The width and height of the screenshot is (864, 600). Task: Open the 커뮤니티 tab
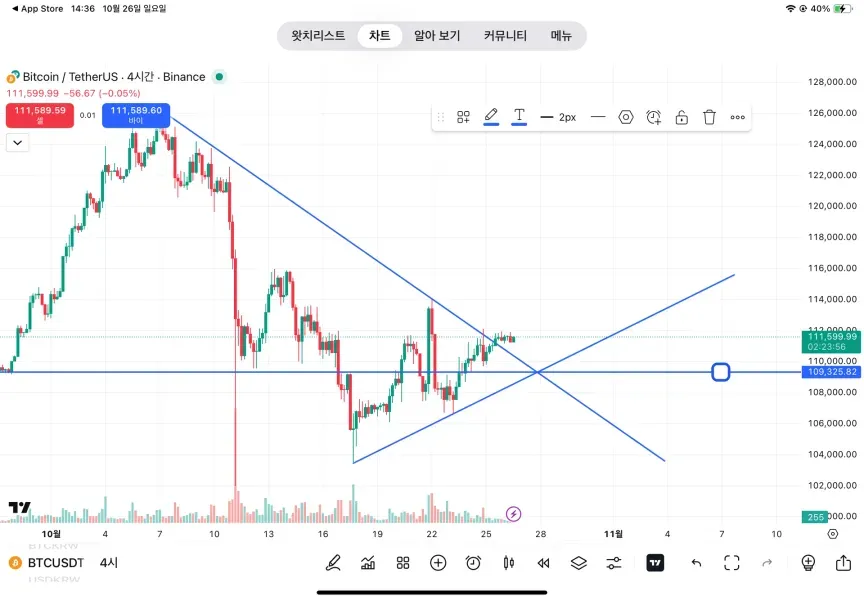point(505,36)
